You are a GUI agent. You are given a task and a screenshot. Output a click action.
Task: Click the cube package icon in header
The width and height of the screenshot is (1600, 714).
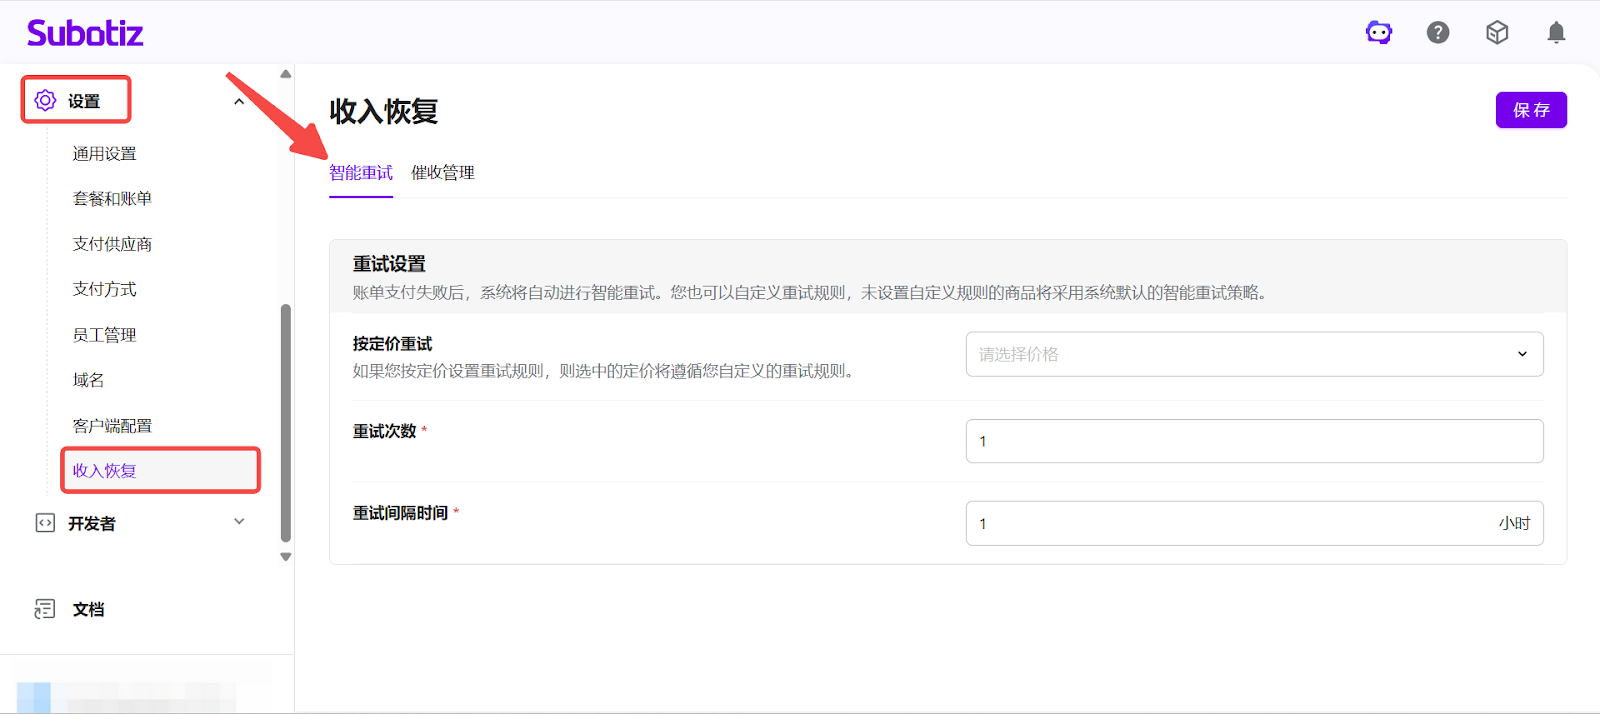[1497, 33]
